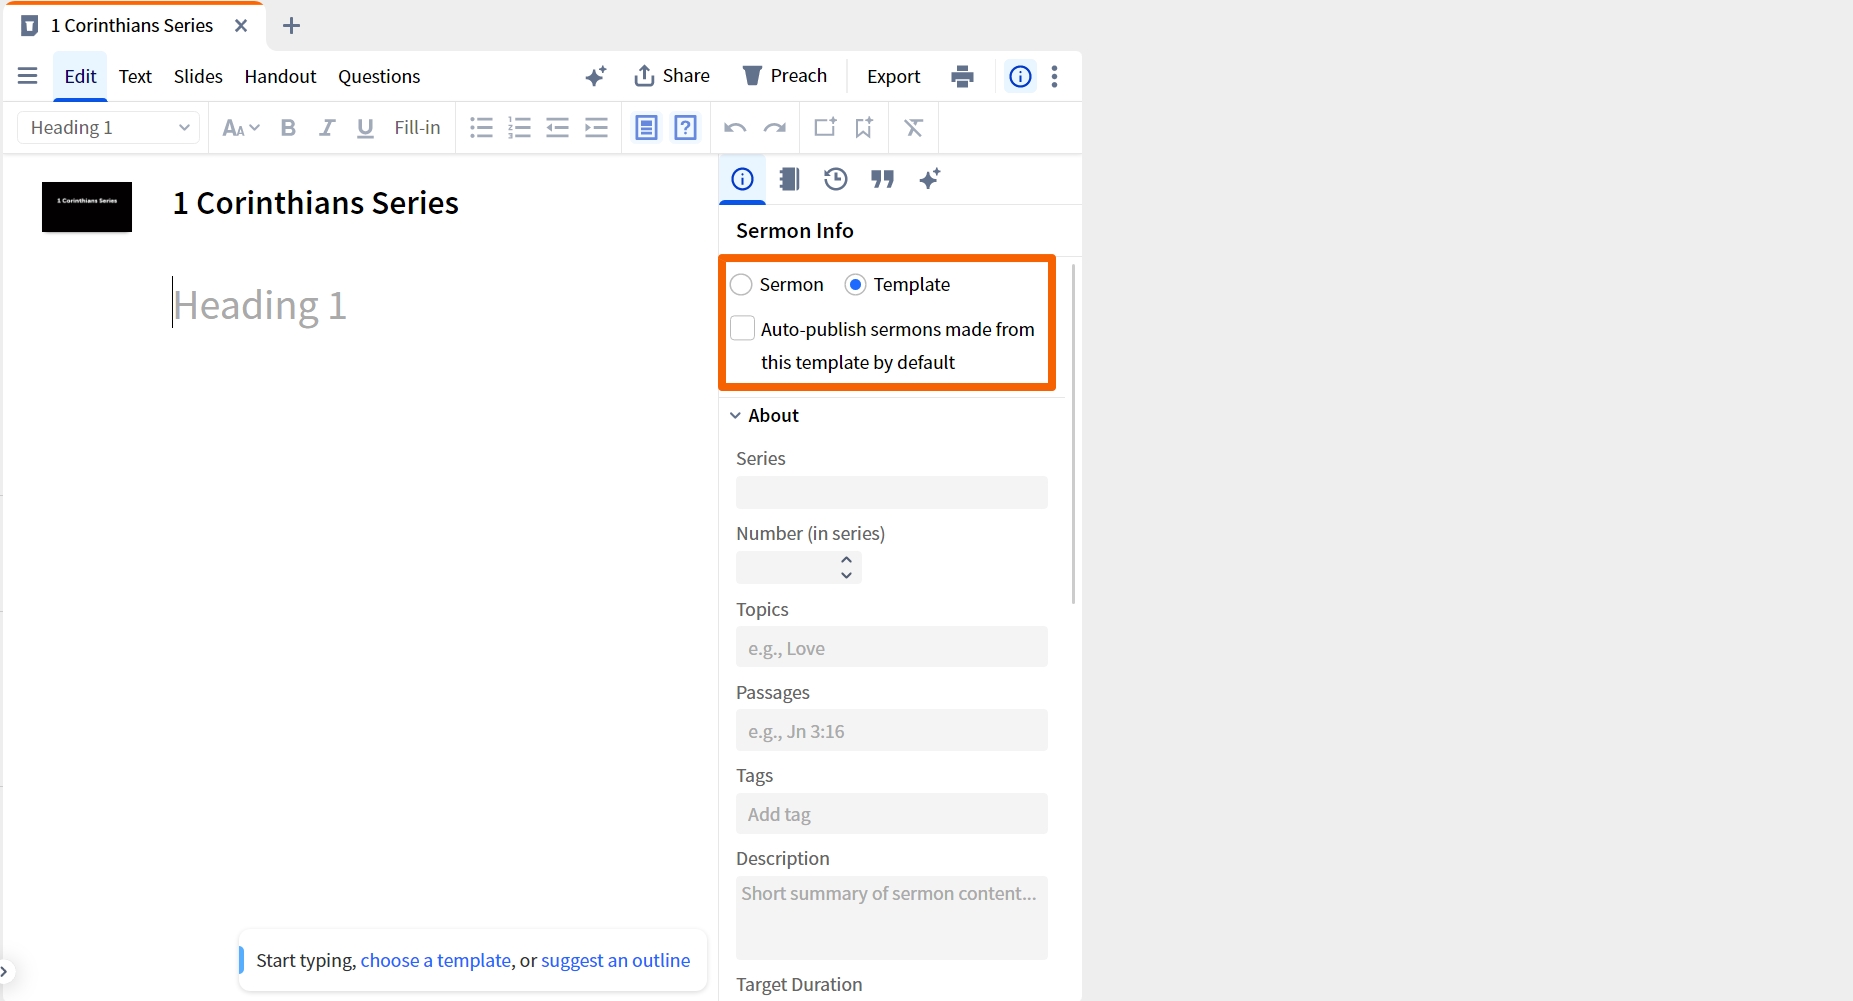This screenshot has height=1001, width=1853.
Task: Enable auto-publish sermons from this template
Action: [742, 328]
